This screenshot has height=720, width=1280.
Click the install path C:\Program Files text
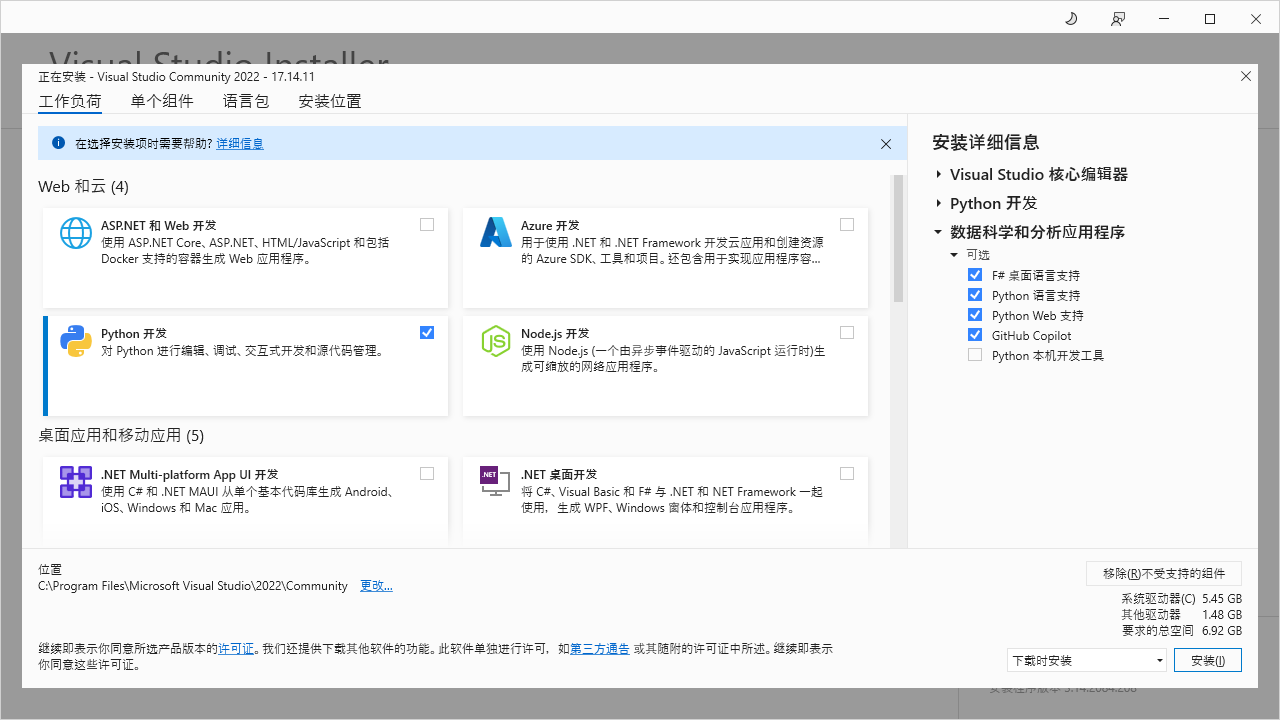193,586
